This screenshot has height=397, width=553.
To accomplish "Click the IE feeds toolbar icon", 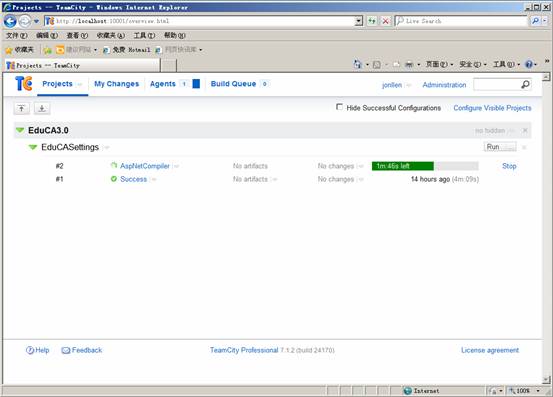I will pos(377,65).
